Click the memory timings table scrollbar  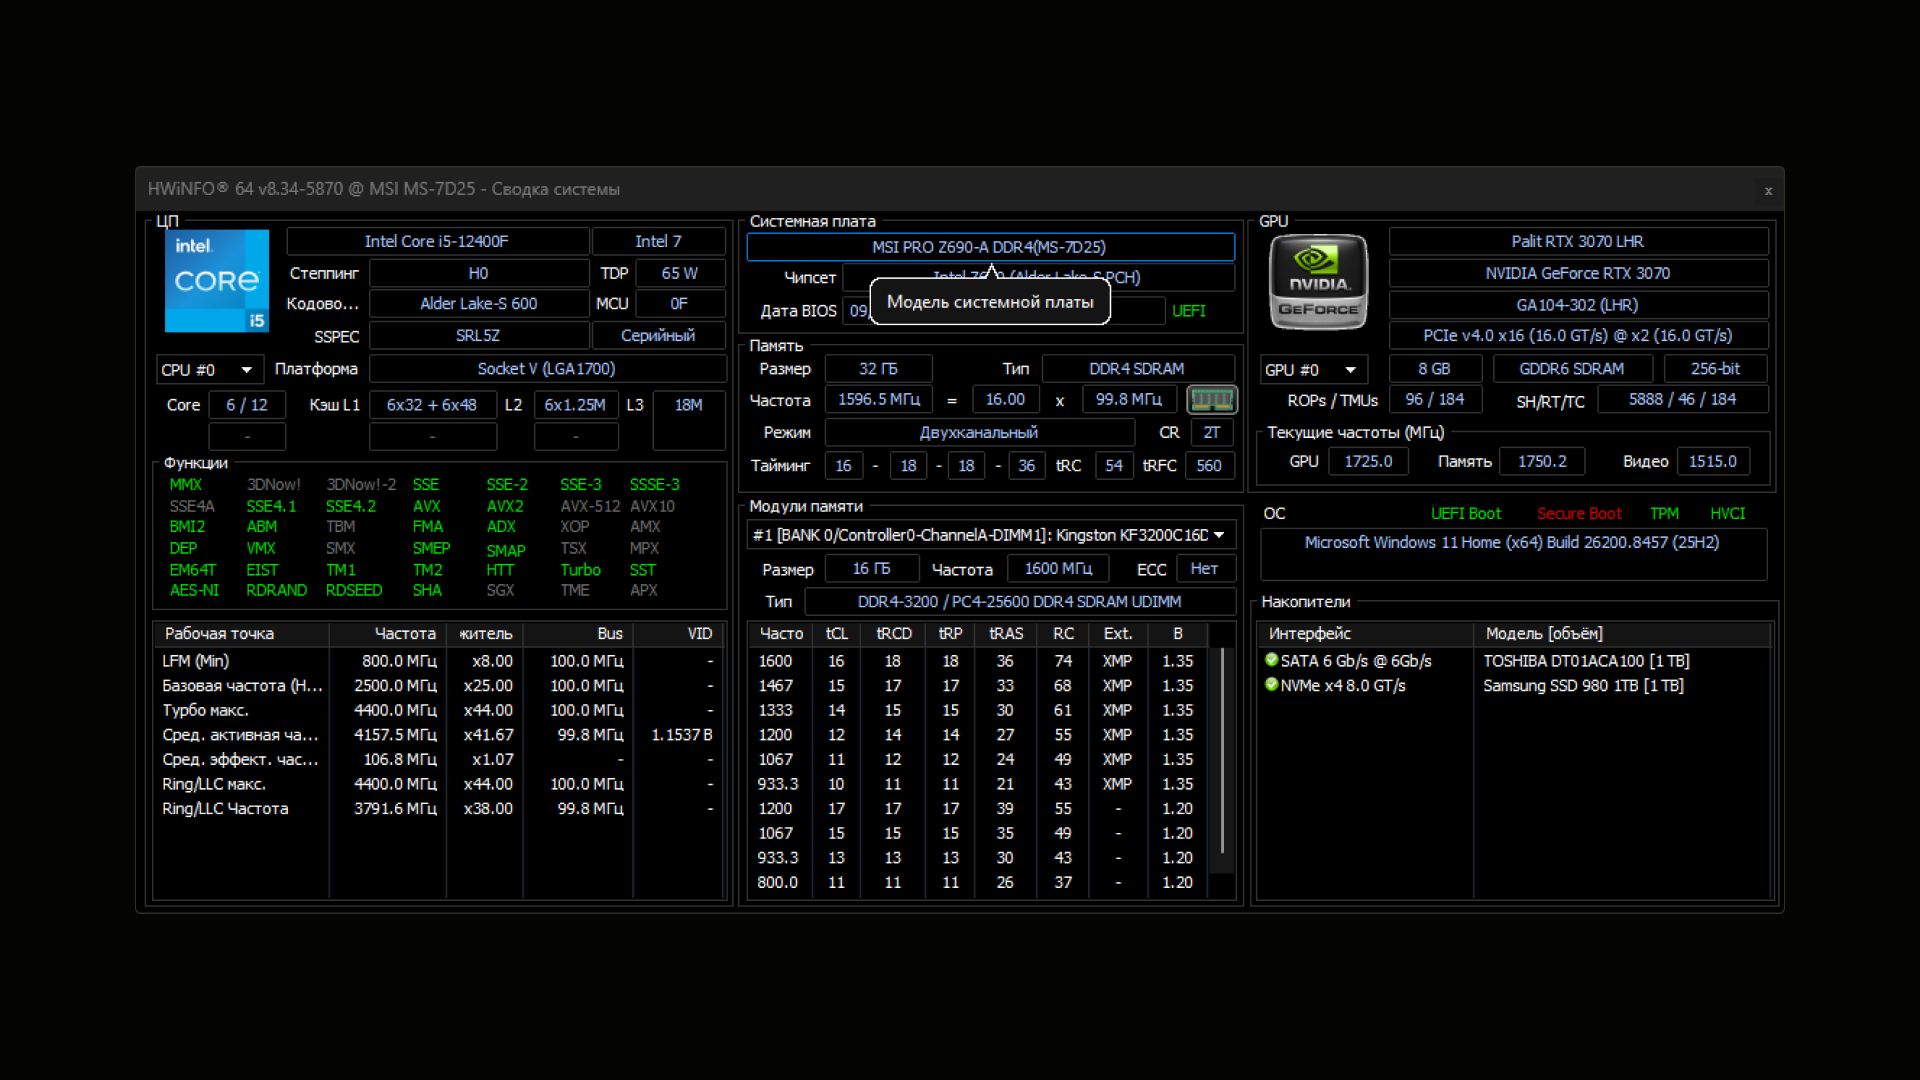[x=1222, y=750]
